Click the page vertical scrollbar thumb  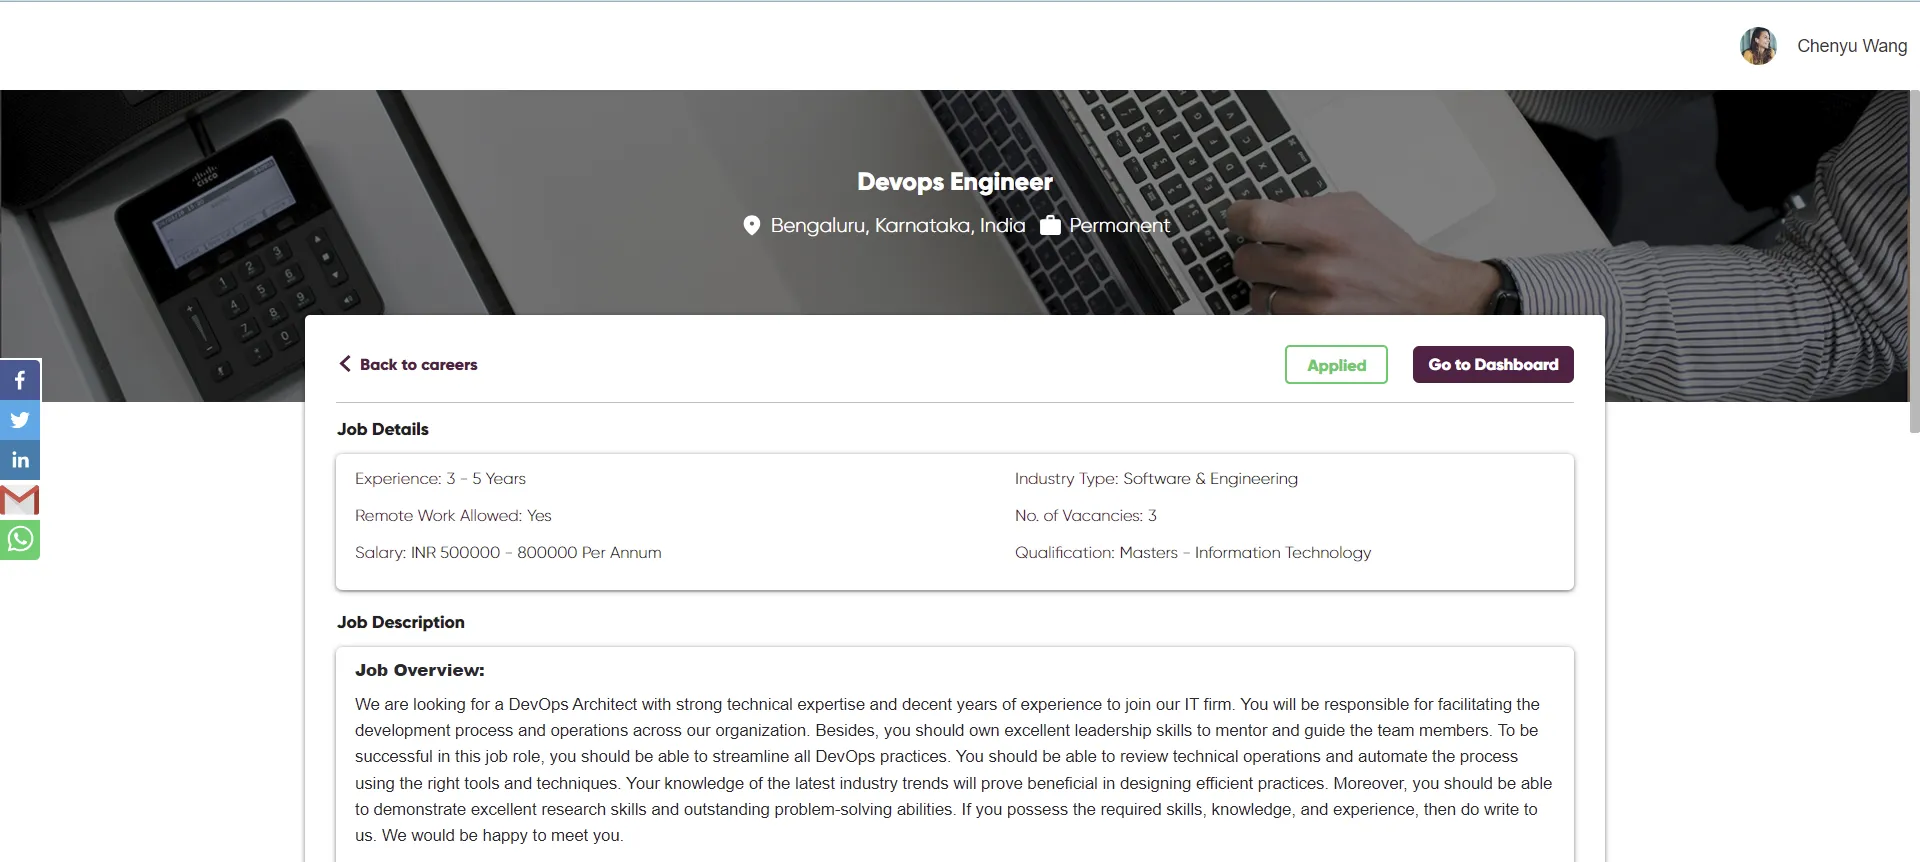coord(1914,262)
